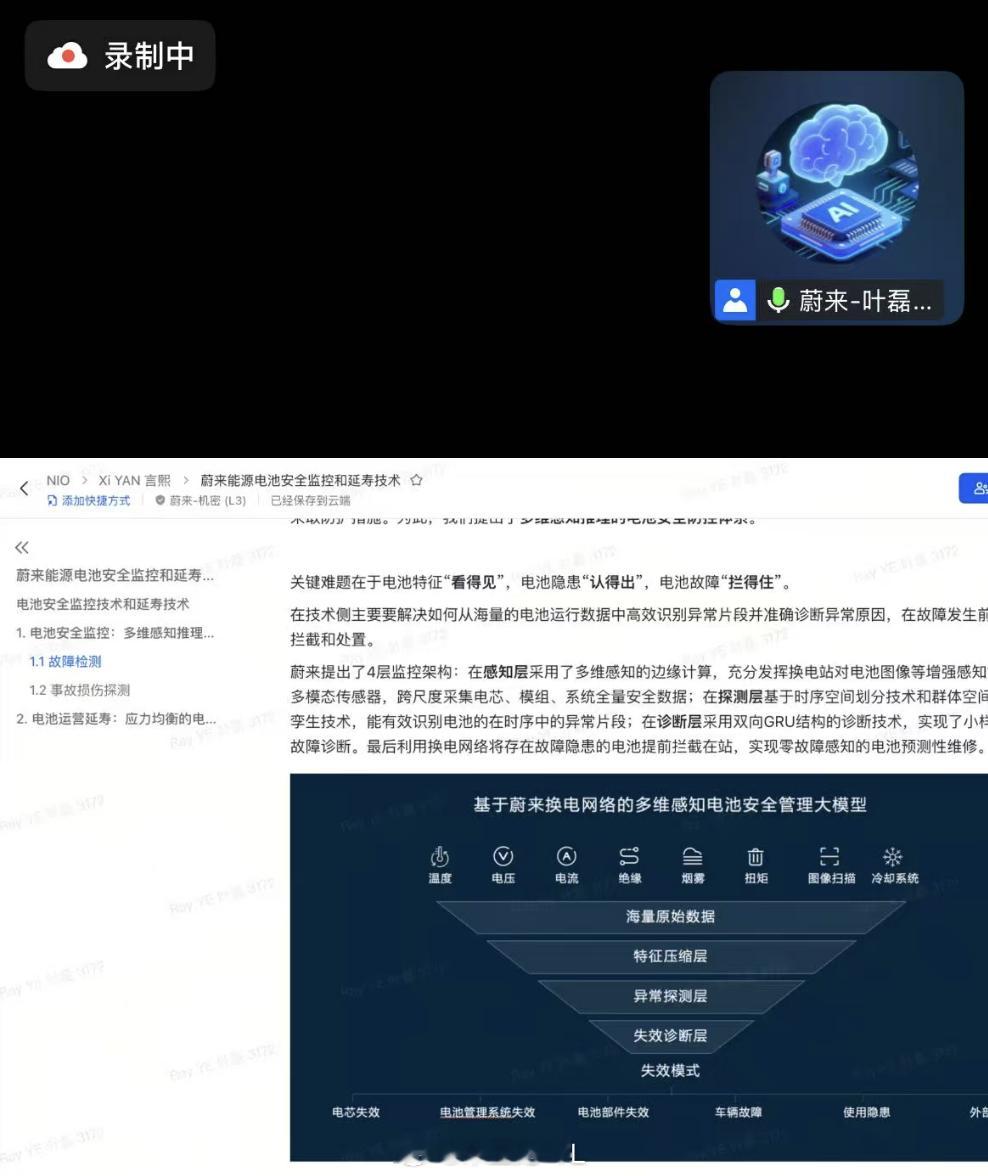Collapse the outline sidebar with the « control
The image size is (988, 1176).
click(x=21, y=547)
